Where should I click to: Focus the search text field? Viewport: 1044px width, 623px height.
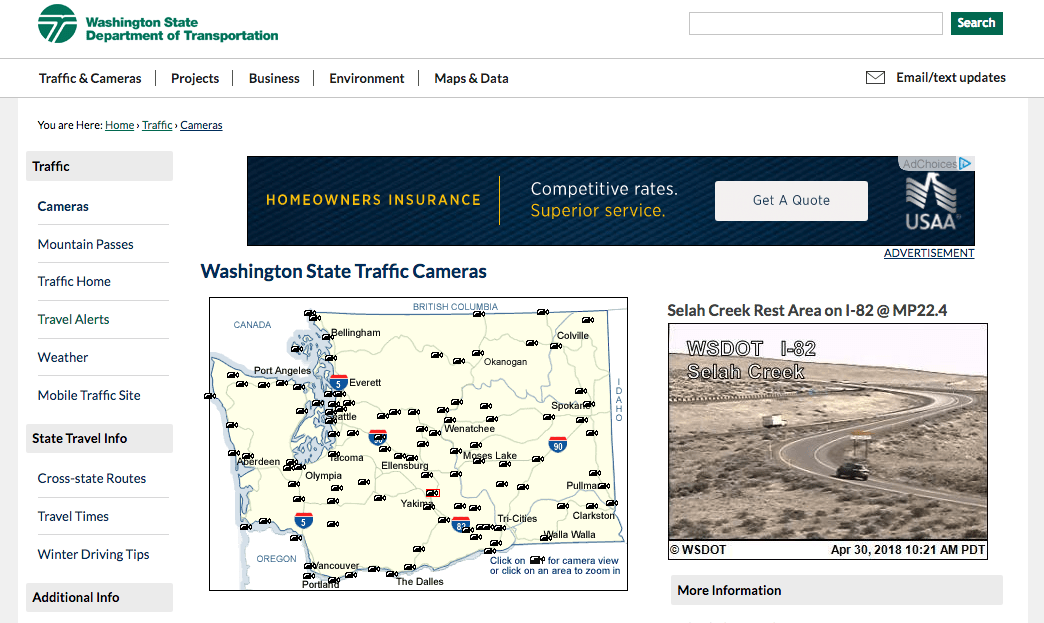coord(815,23)
